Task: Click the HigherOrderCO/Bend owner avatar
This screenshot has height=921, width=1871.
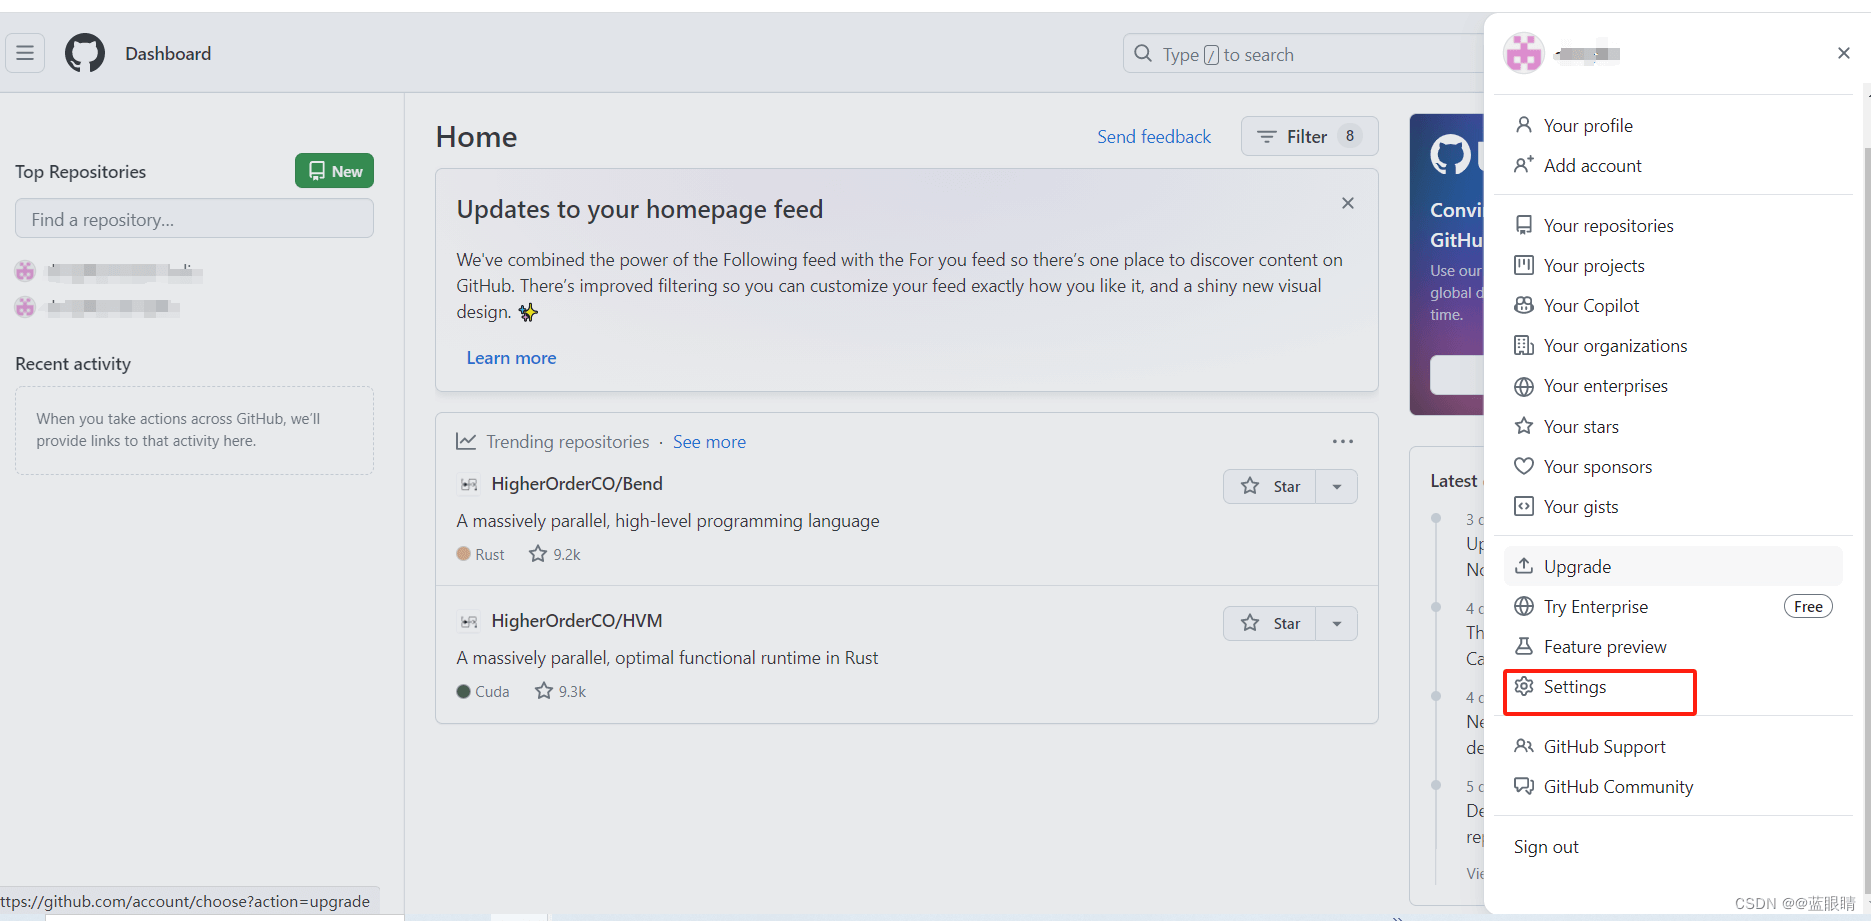Action: click(x=468, y=485)
